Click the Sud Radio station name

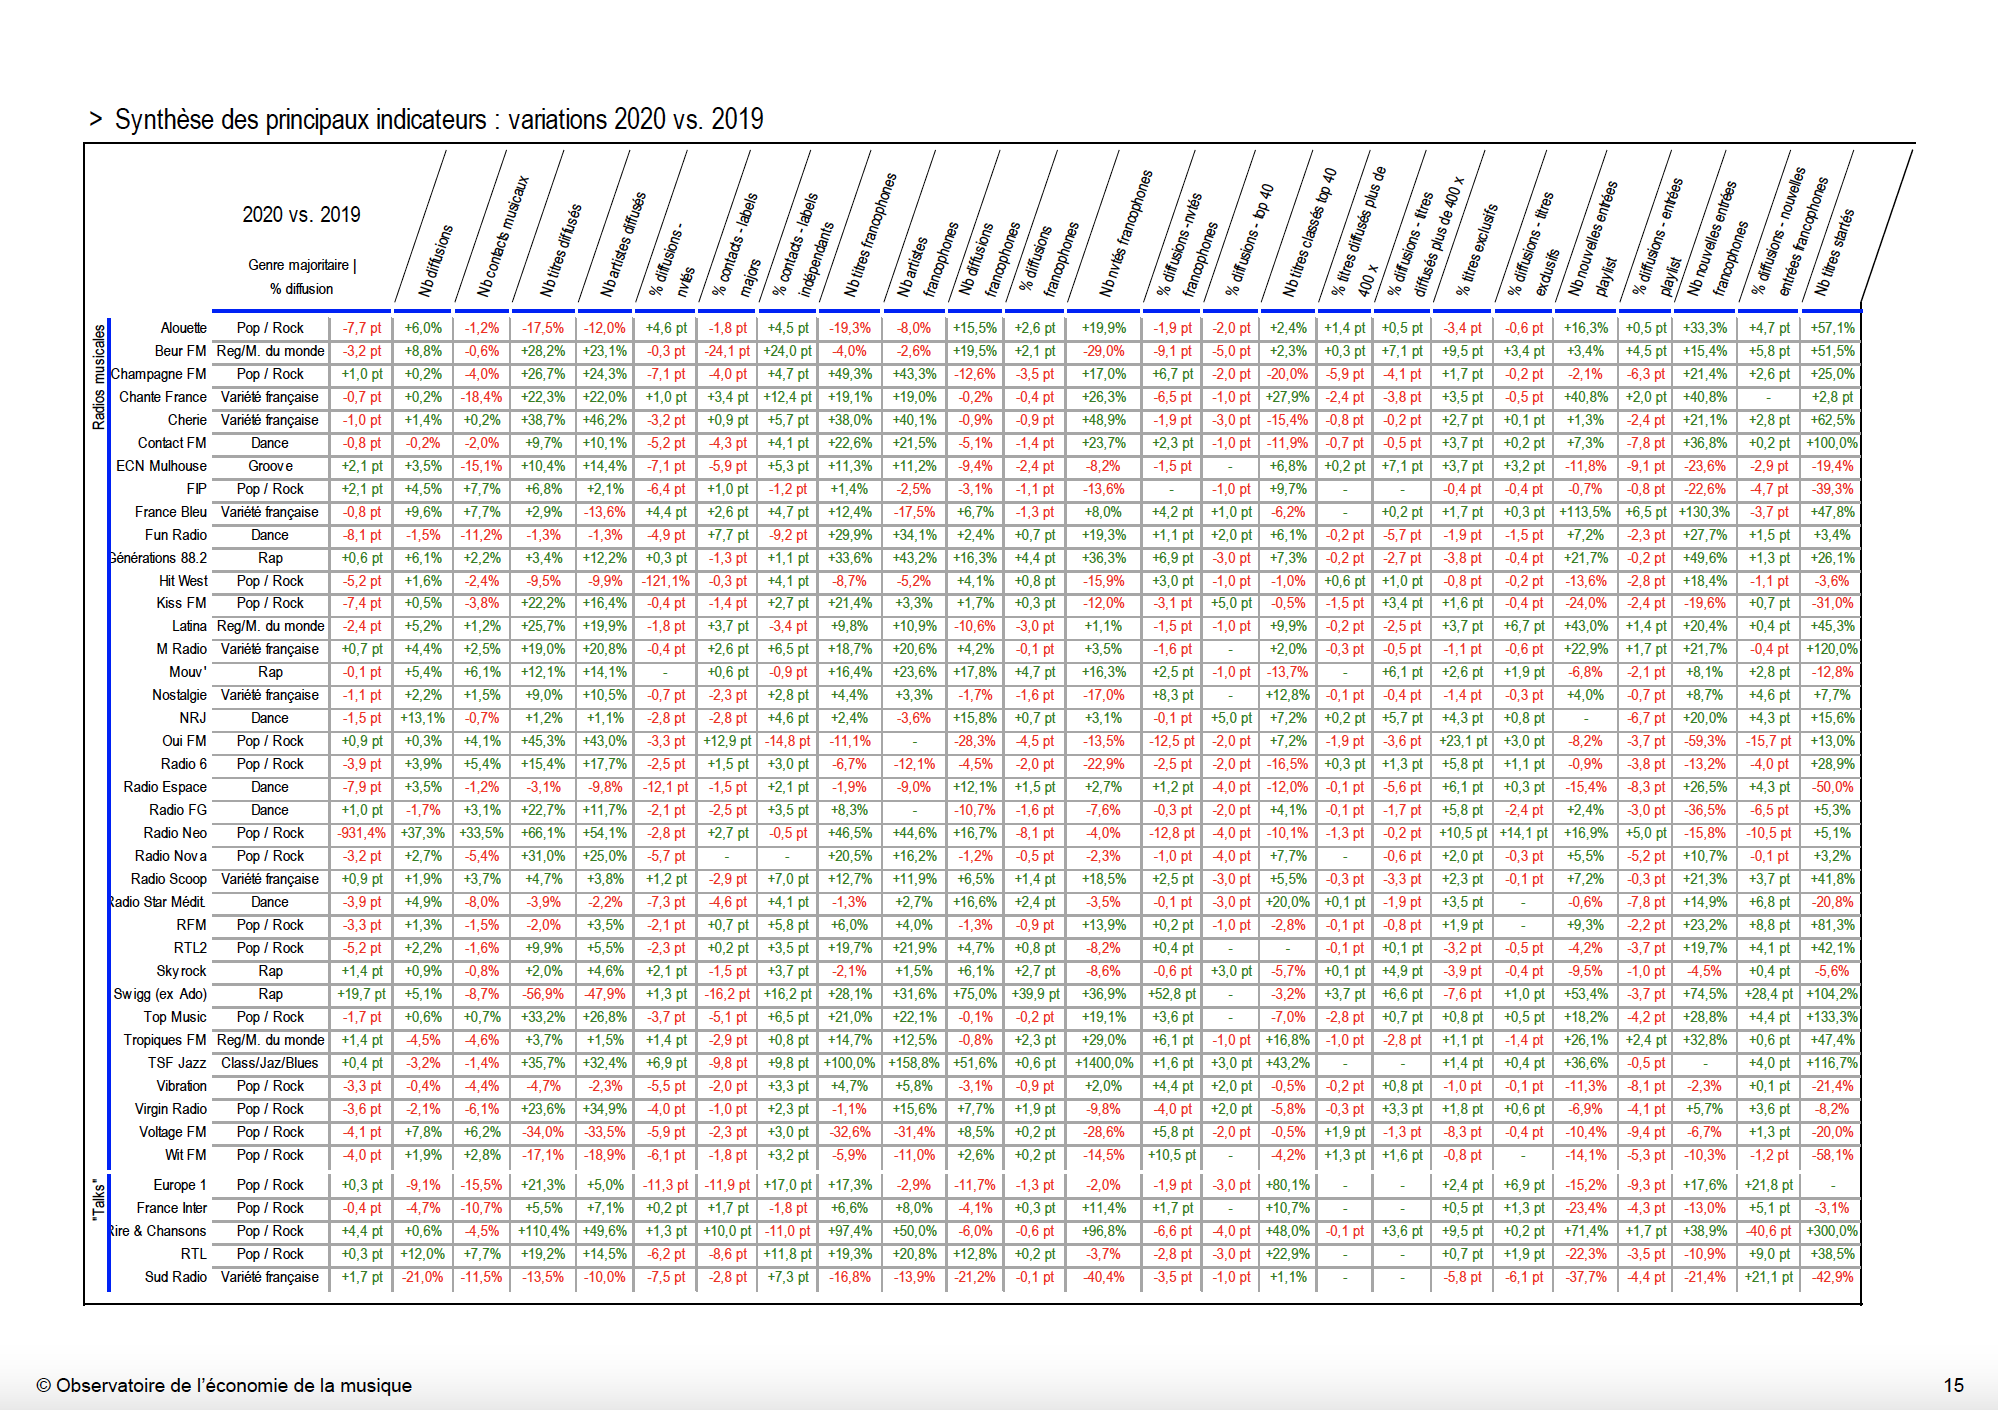[x=175, y=1277]
